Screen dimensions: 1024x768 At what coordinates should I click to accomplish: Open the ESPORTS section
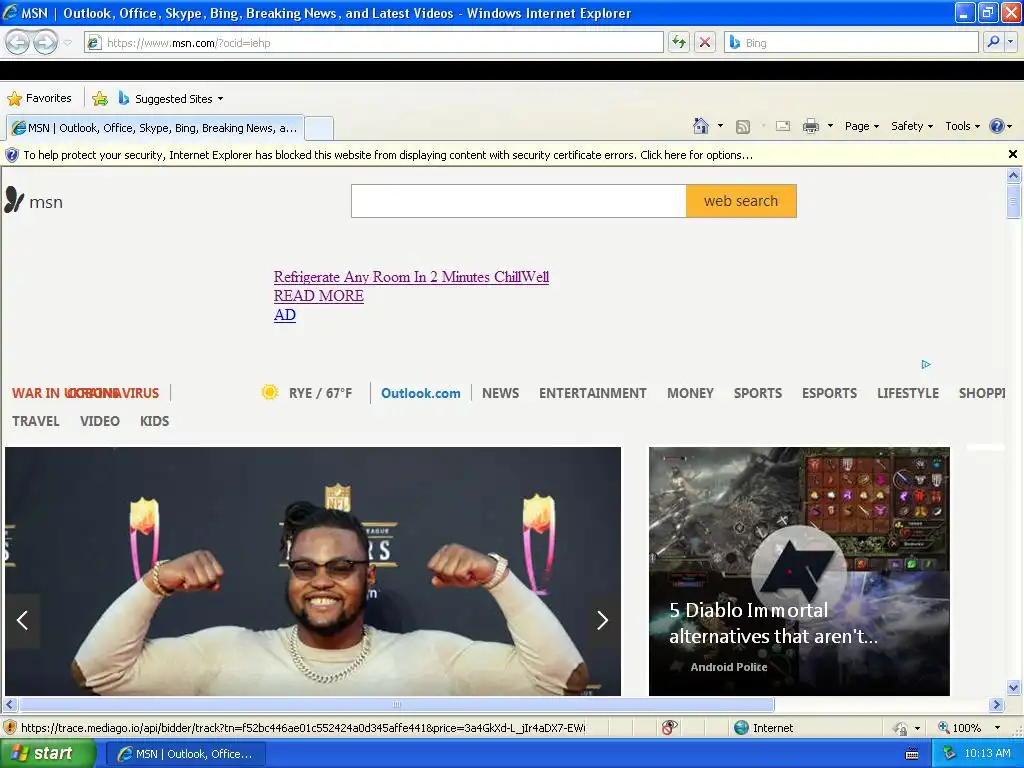tap(829, 393)
